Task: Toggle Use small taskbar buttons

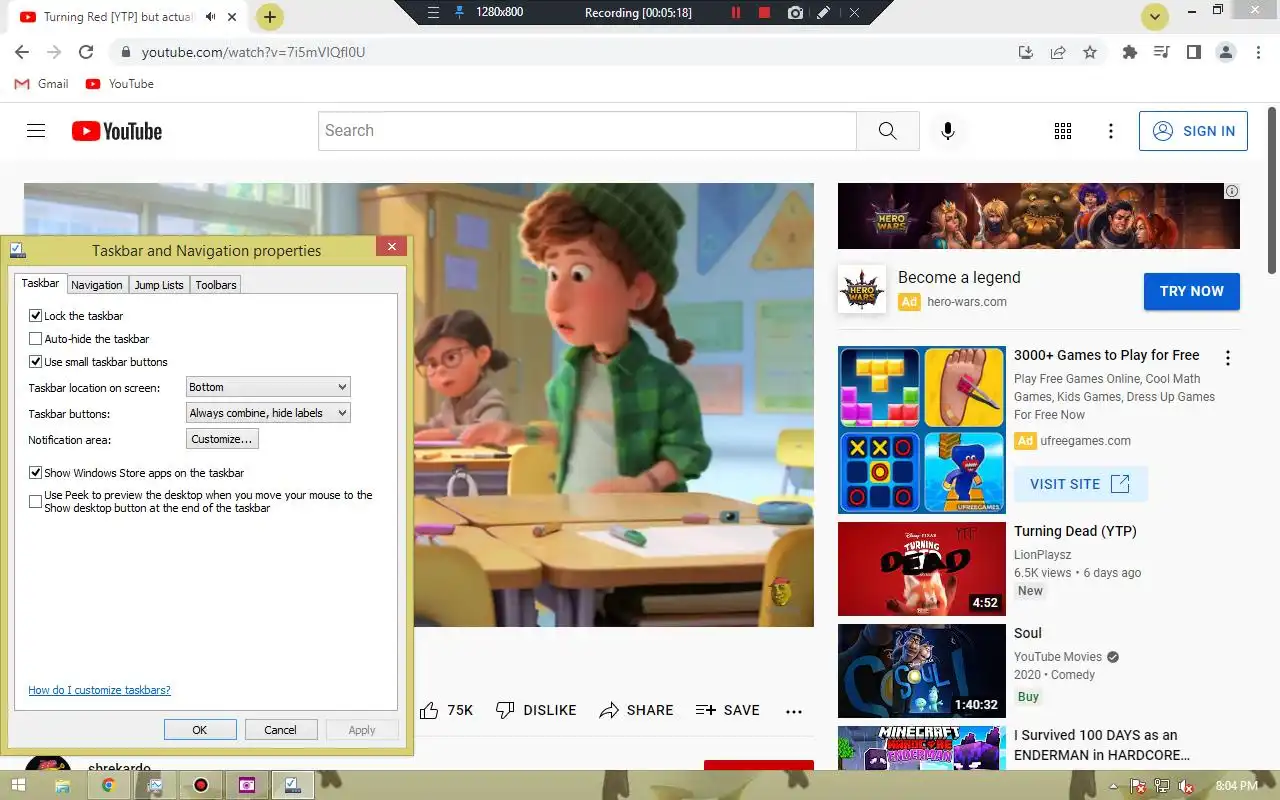Action: pyautogui.click(x=36, y=362)
